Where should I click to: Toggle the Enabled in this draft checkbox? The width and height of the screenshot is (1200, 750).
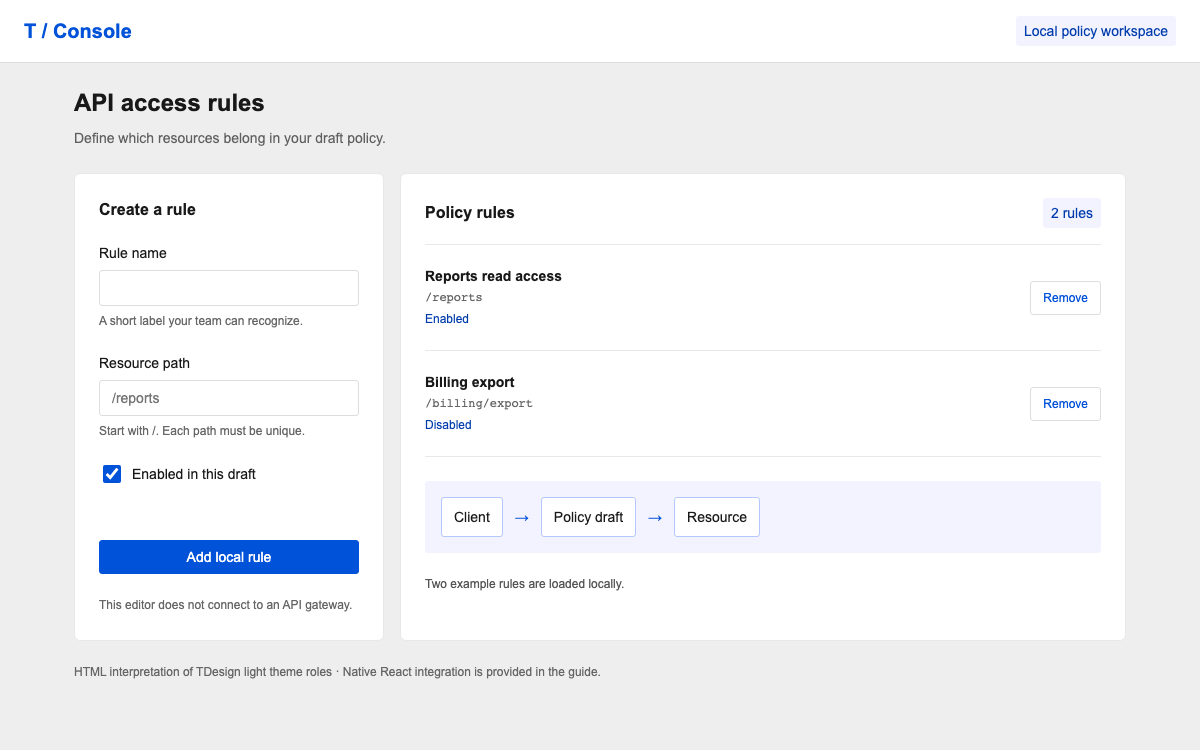(112, 474)
